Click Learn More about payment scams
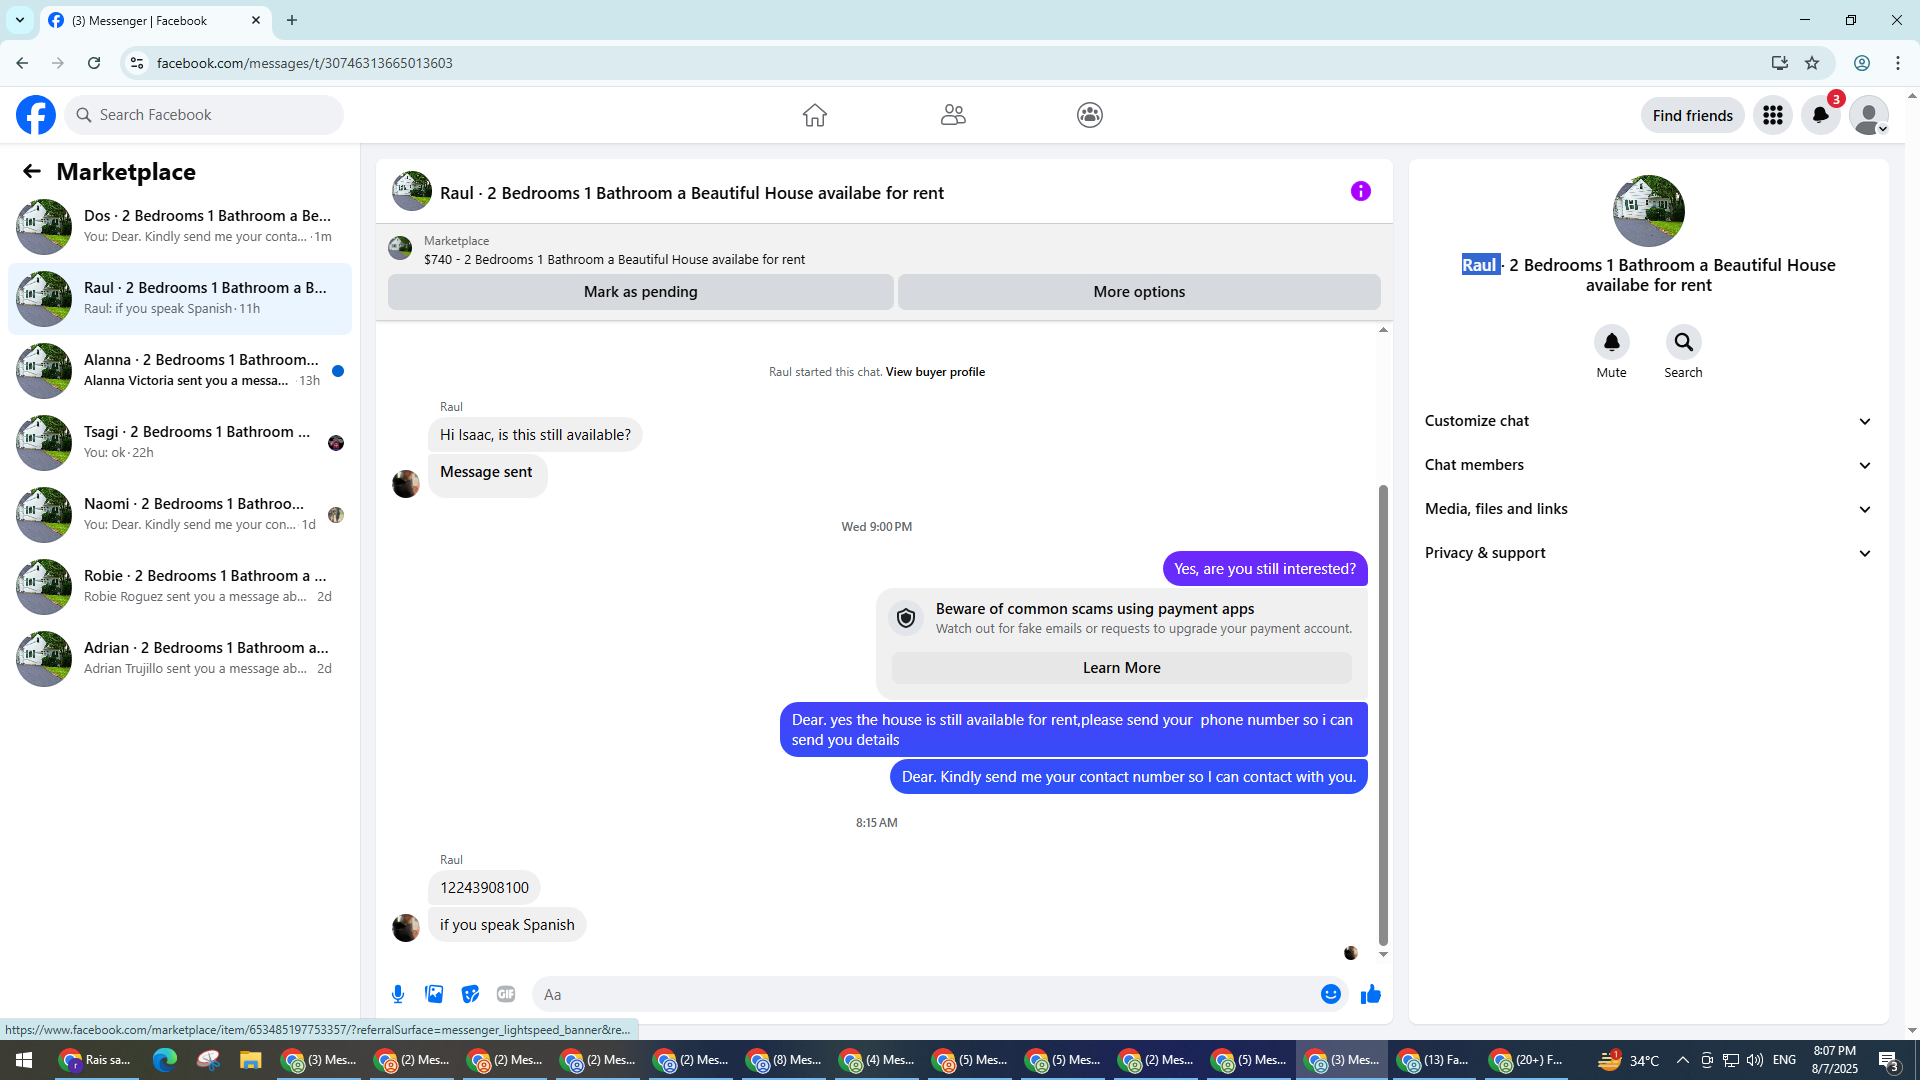The image size is (1920, 1080). click(x=1121, y=668)
